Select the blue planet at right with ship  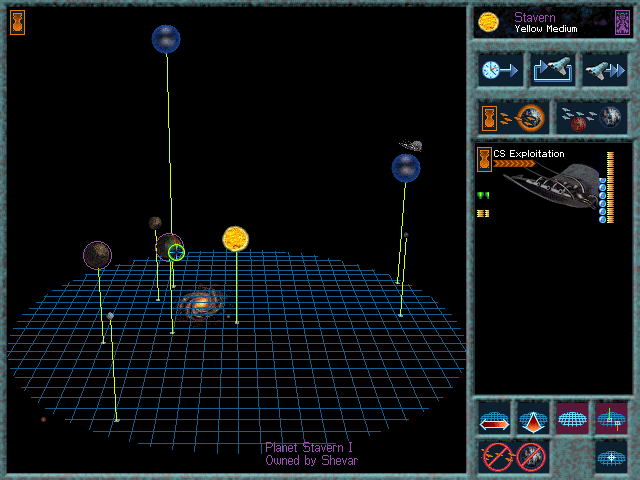(406, 168)
